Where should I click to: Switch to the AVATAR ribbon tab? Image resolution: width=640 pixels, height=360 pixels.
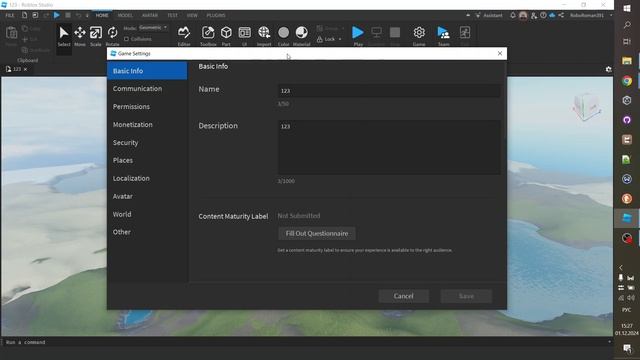coord(150,15)
